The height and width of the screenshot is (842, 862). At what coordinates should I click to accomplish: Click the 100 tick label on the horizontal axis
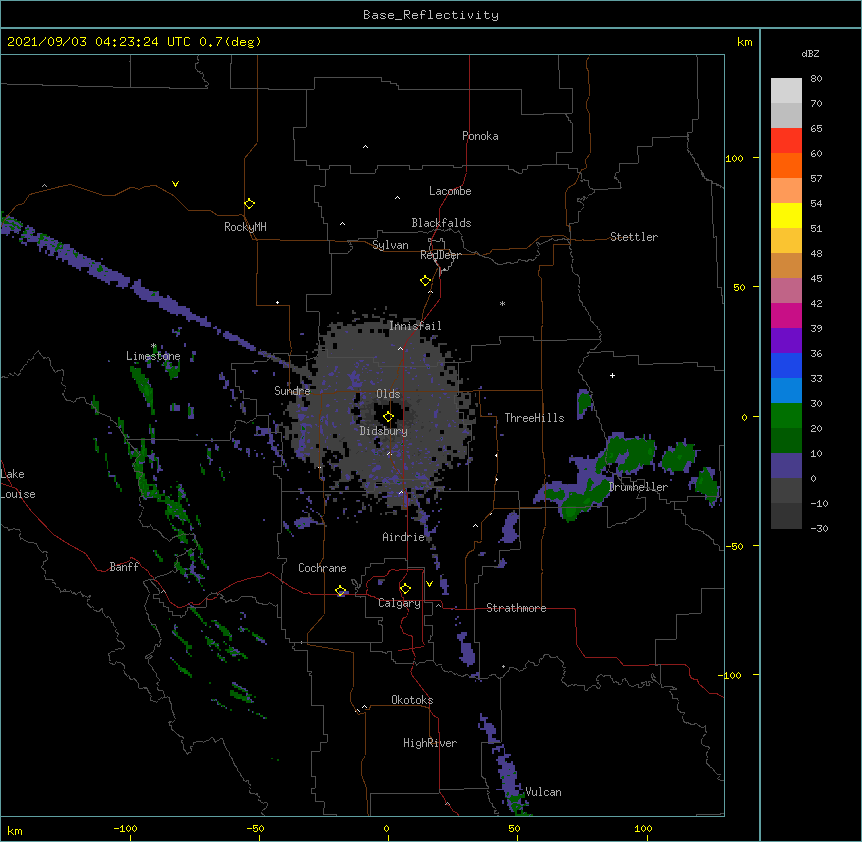click(x=643, y=828)
